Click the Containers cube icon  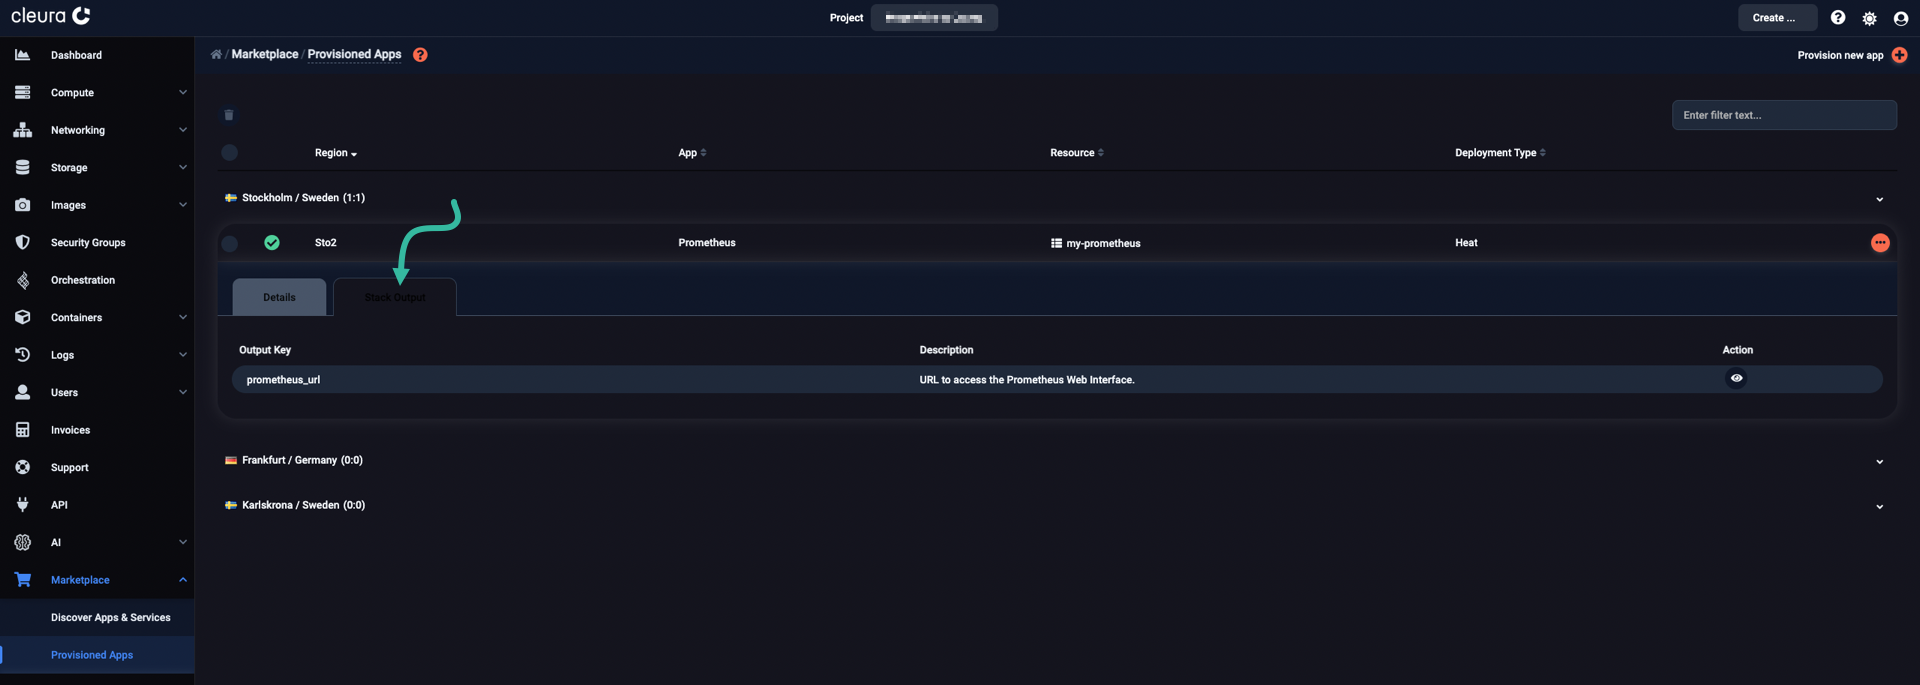[22, 317]
